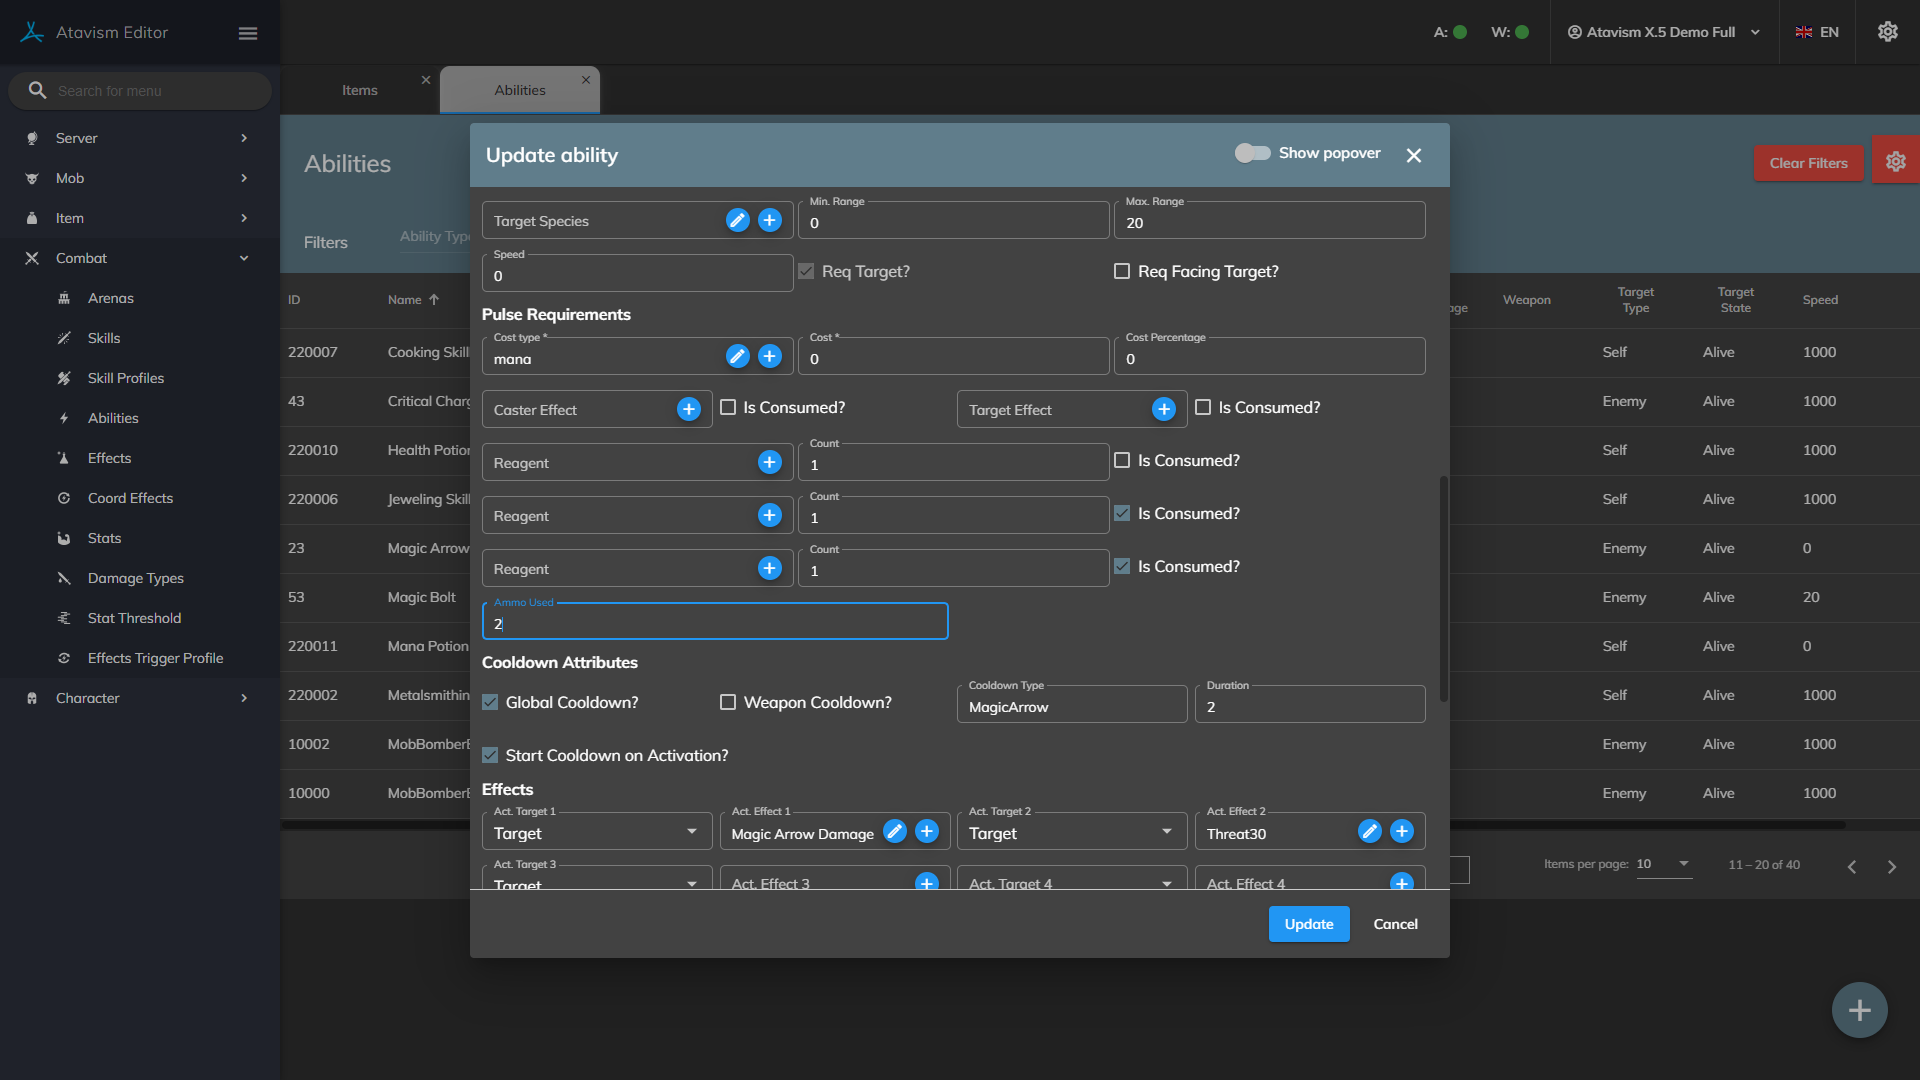Click the hamburger menu icon beside Atavism Editor

pos(248,33)
